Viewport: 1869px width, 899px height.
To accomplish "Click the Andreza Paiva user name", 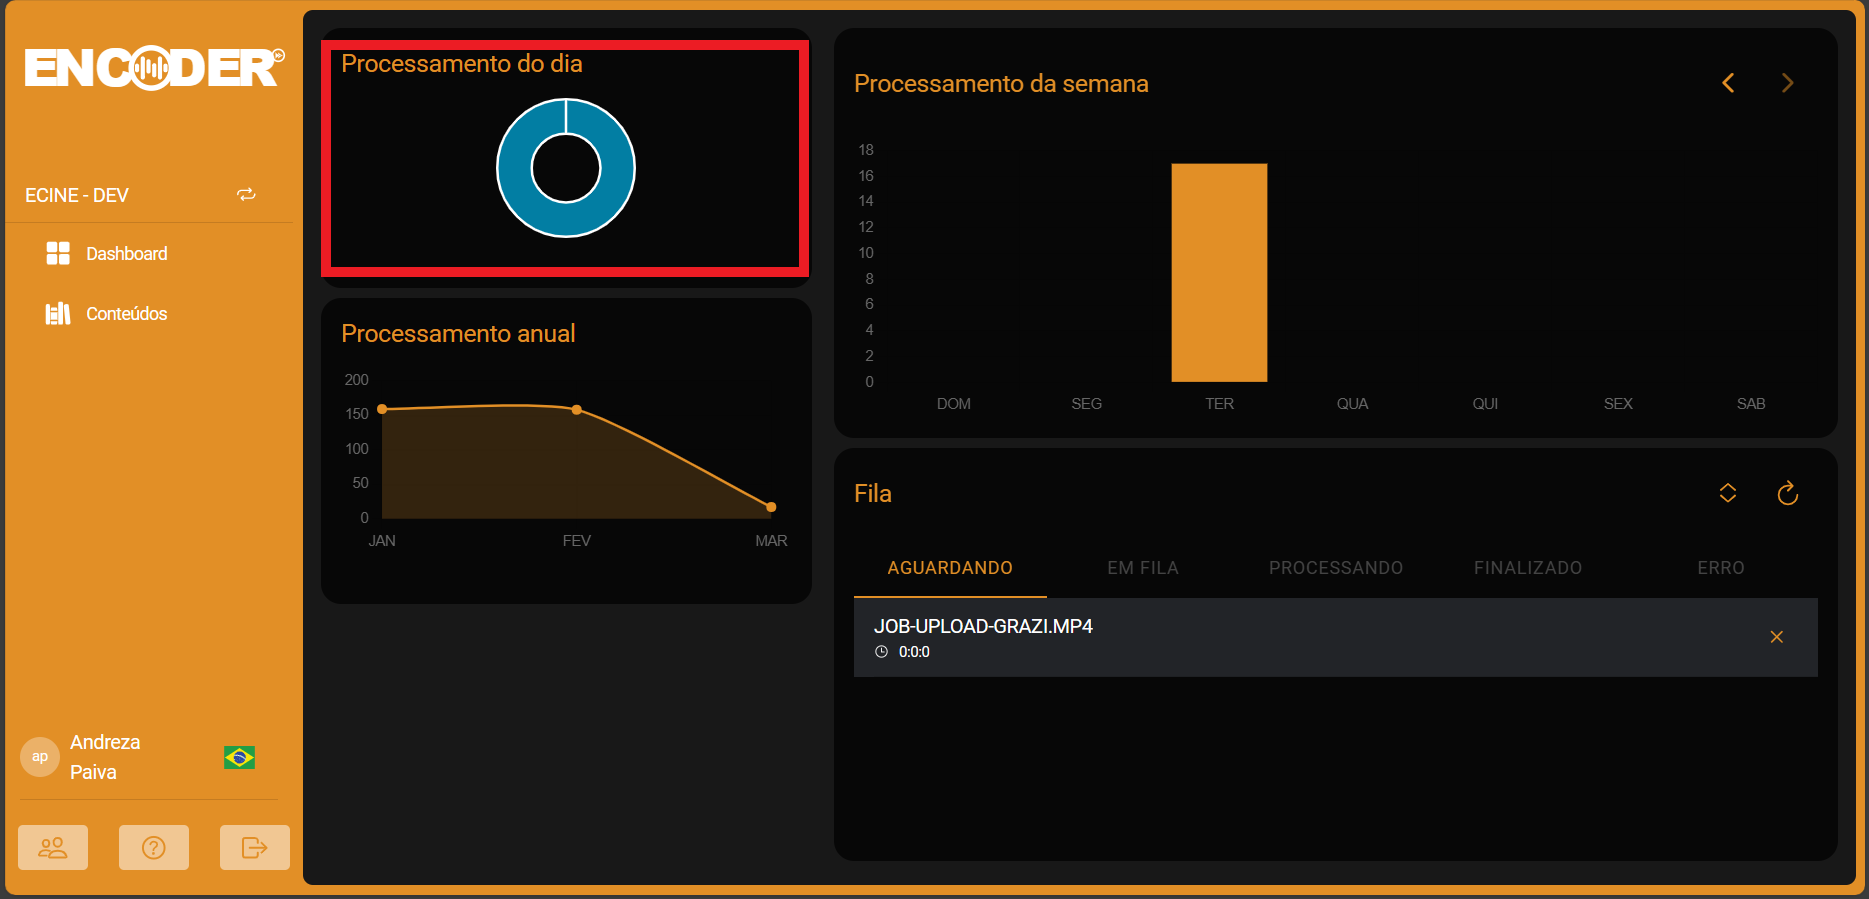I will click(105, 757).
